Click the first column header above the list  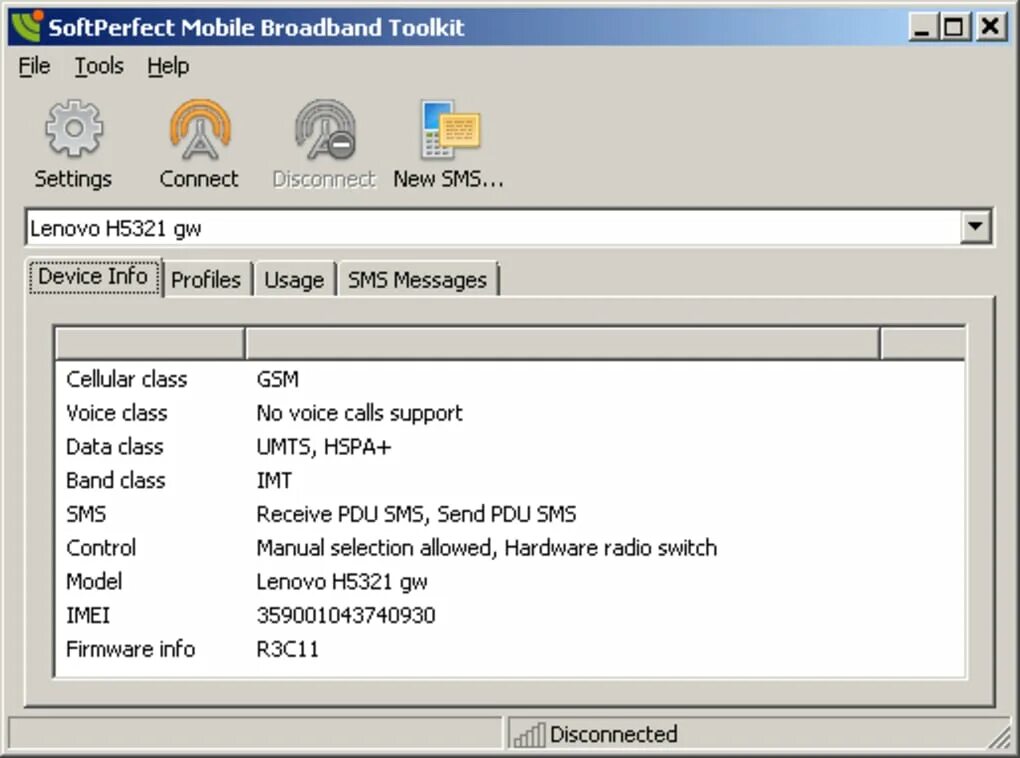150,342
